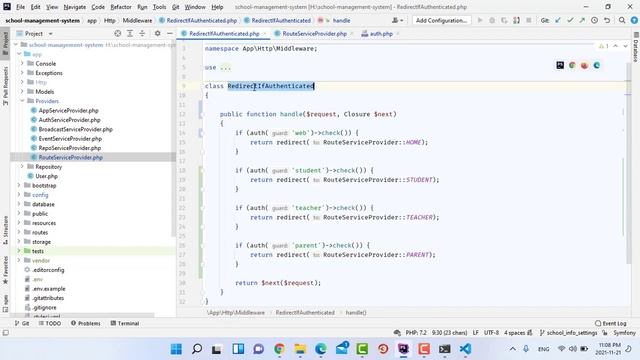Viewport: 640px width, 360px height.
Task: Jump to previous highlighted error arrow
Action: 616,46
